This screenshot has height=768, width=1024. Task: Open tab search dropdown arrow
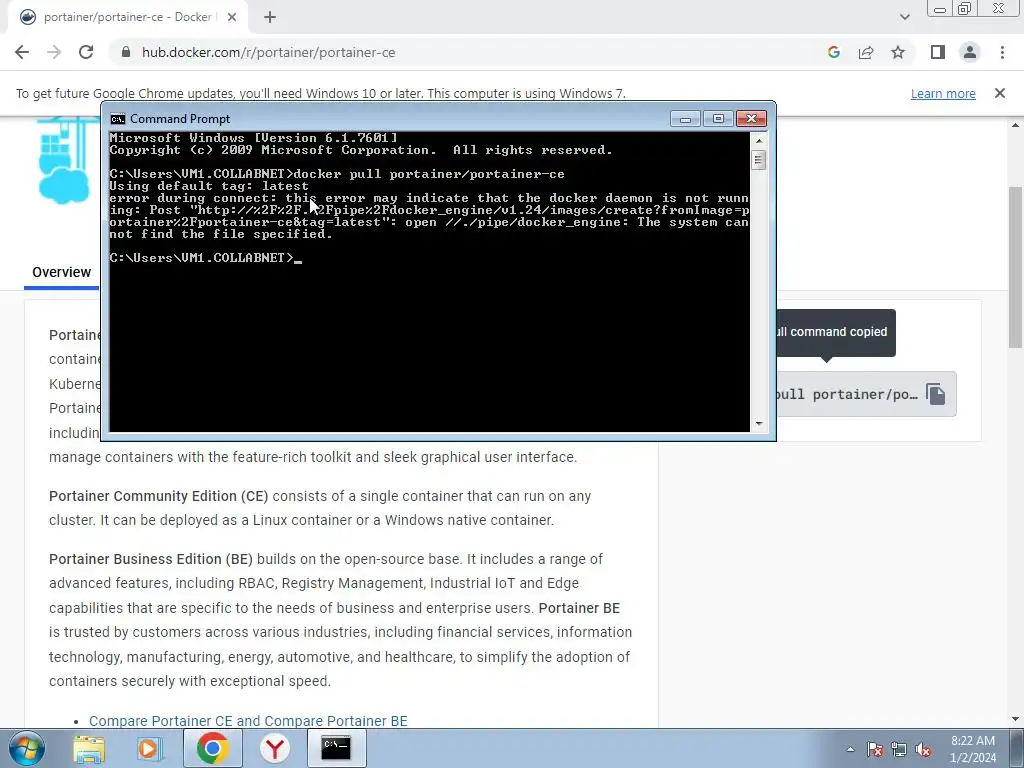pos(904,17)
